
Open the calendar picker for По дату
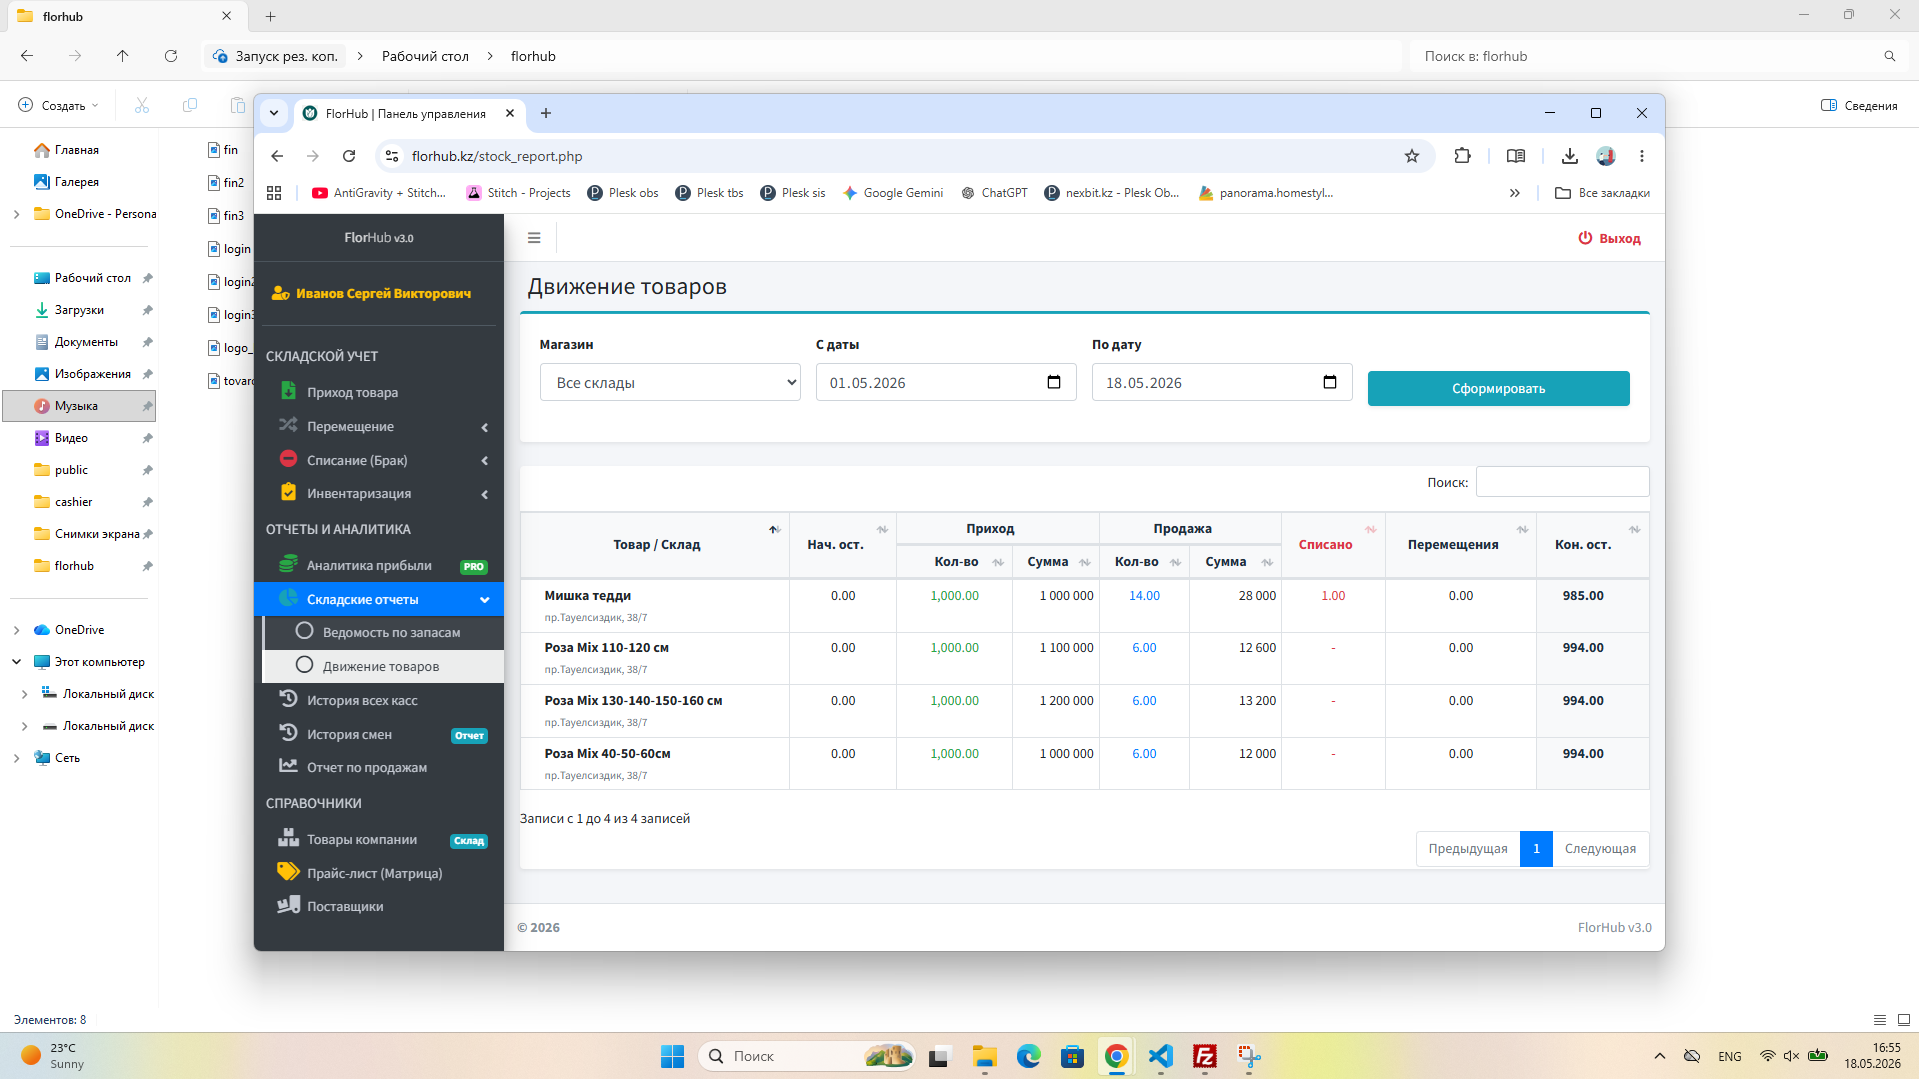(x=1330, y=382)
